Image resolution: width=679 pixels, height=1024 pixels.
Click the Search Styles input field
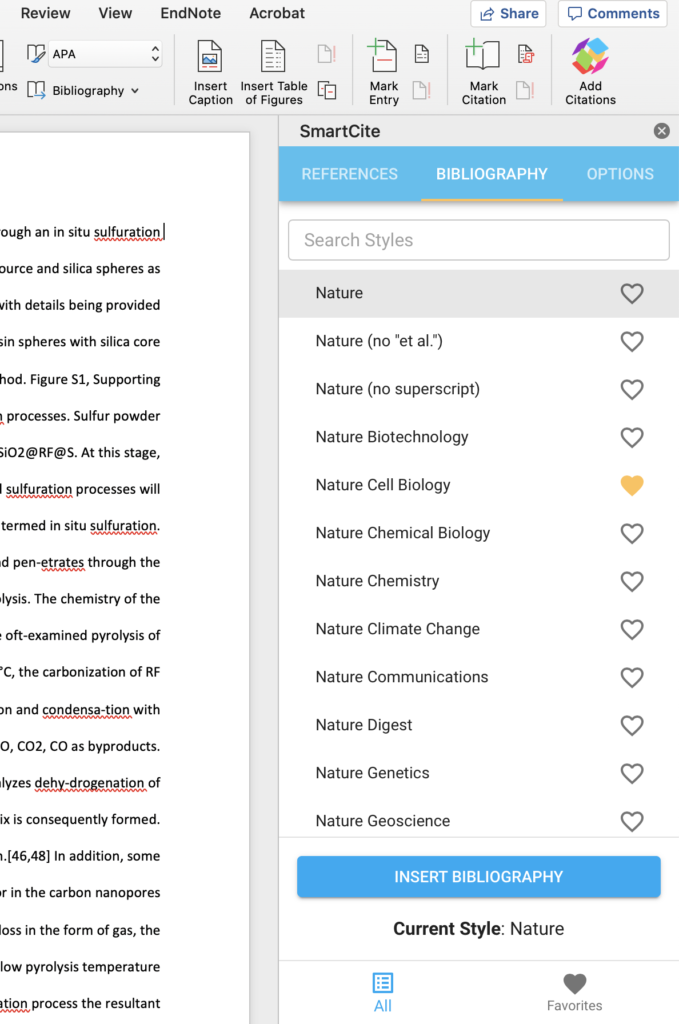click(x=479, y=240)
